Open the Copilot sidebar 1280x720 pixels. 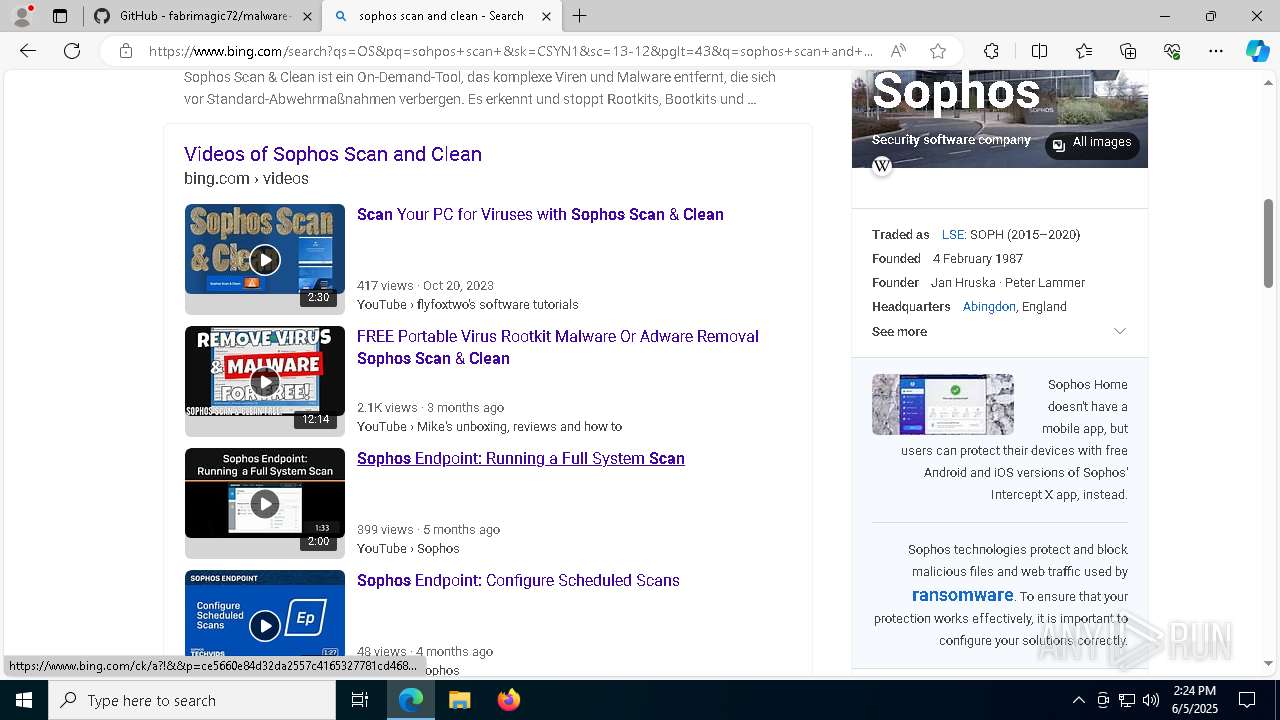pyautogui.click(x=1257, y=51)
